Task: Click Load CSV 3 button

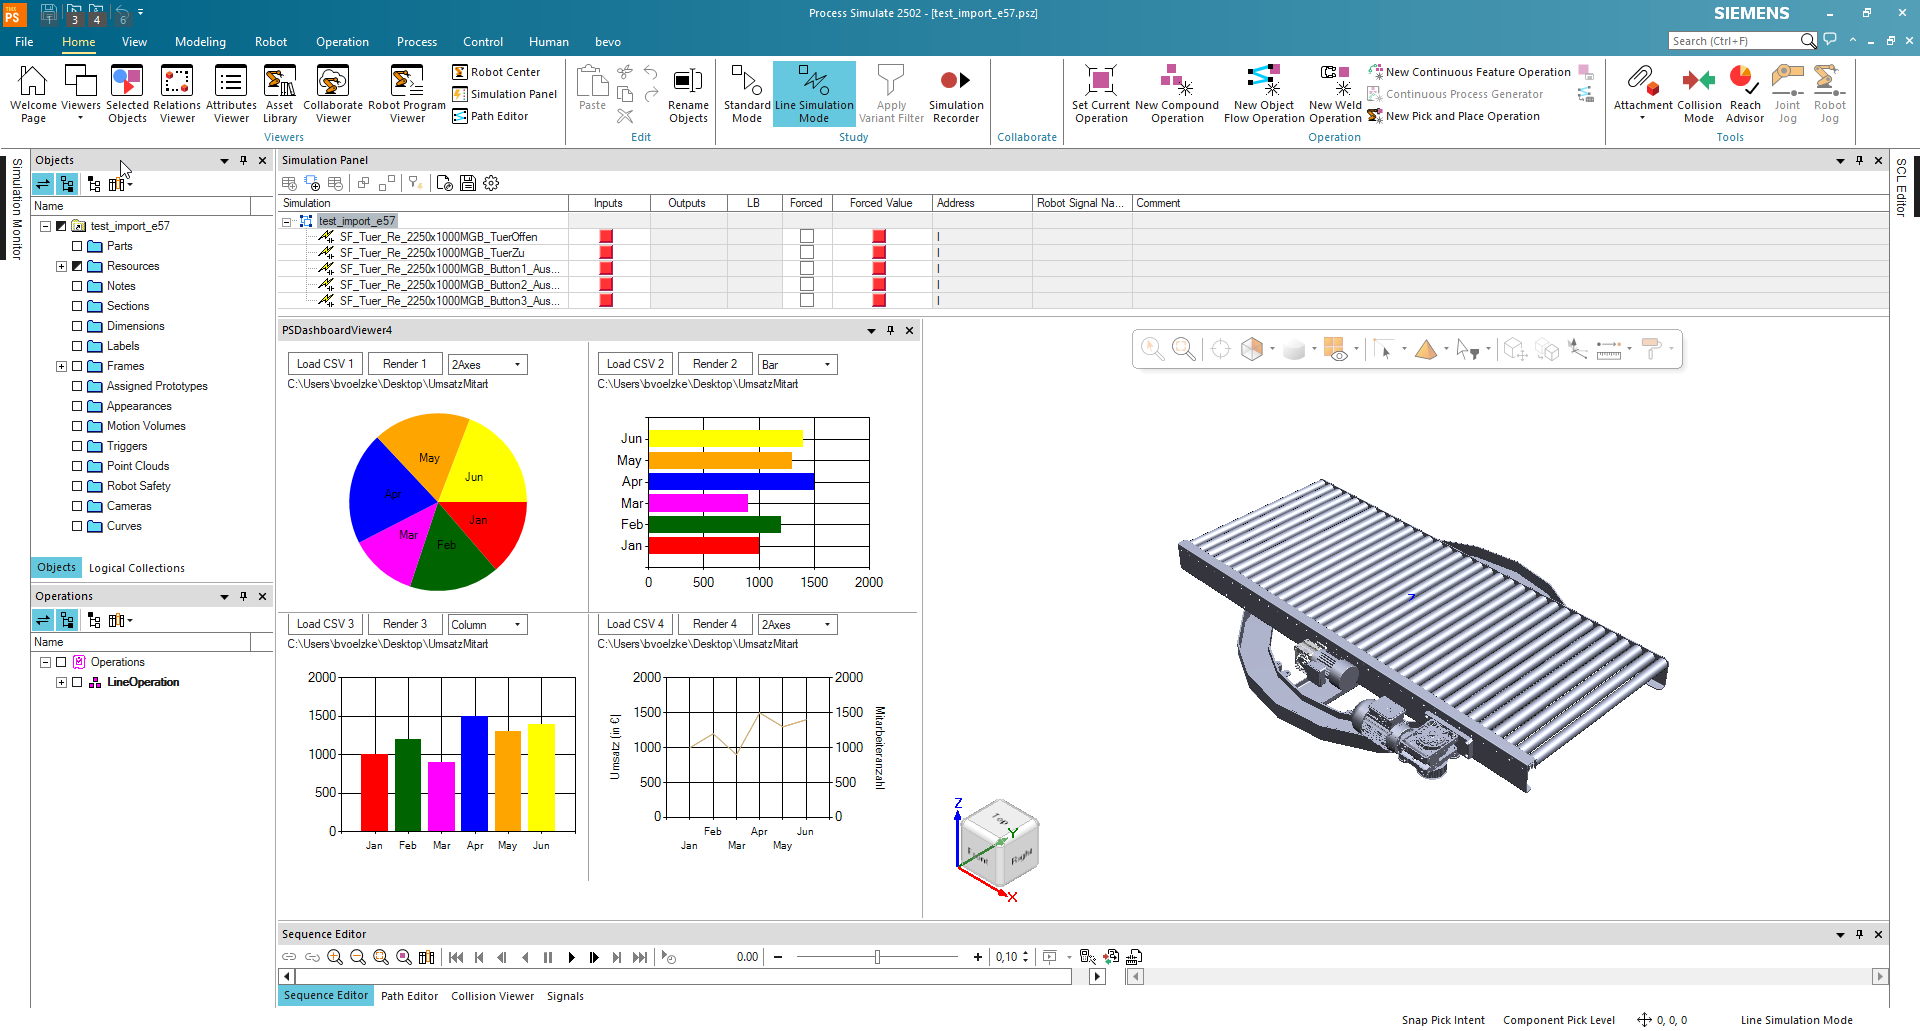Action: pyautogui.click(x=325, y=624)
